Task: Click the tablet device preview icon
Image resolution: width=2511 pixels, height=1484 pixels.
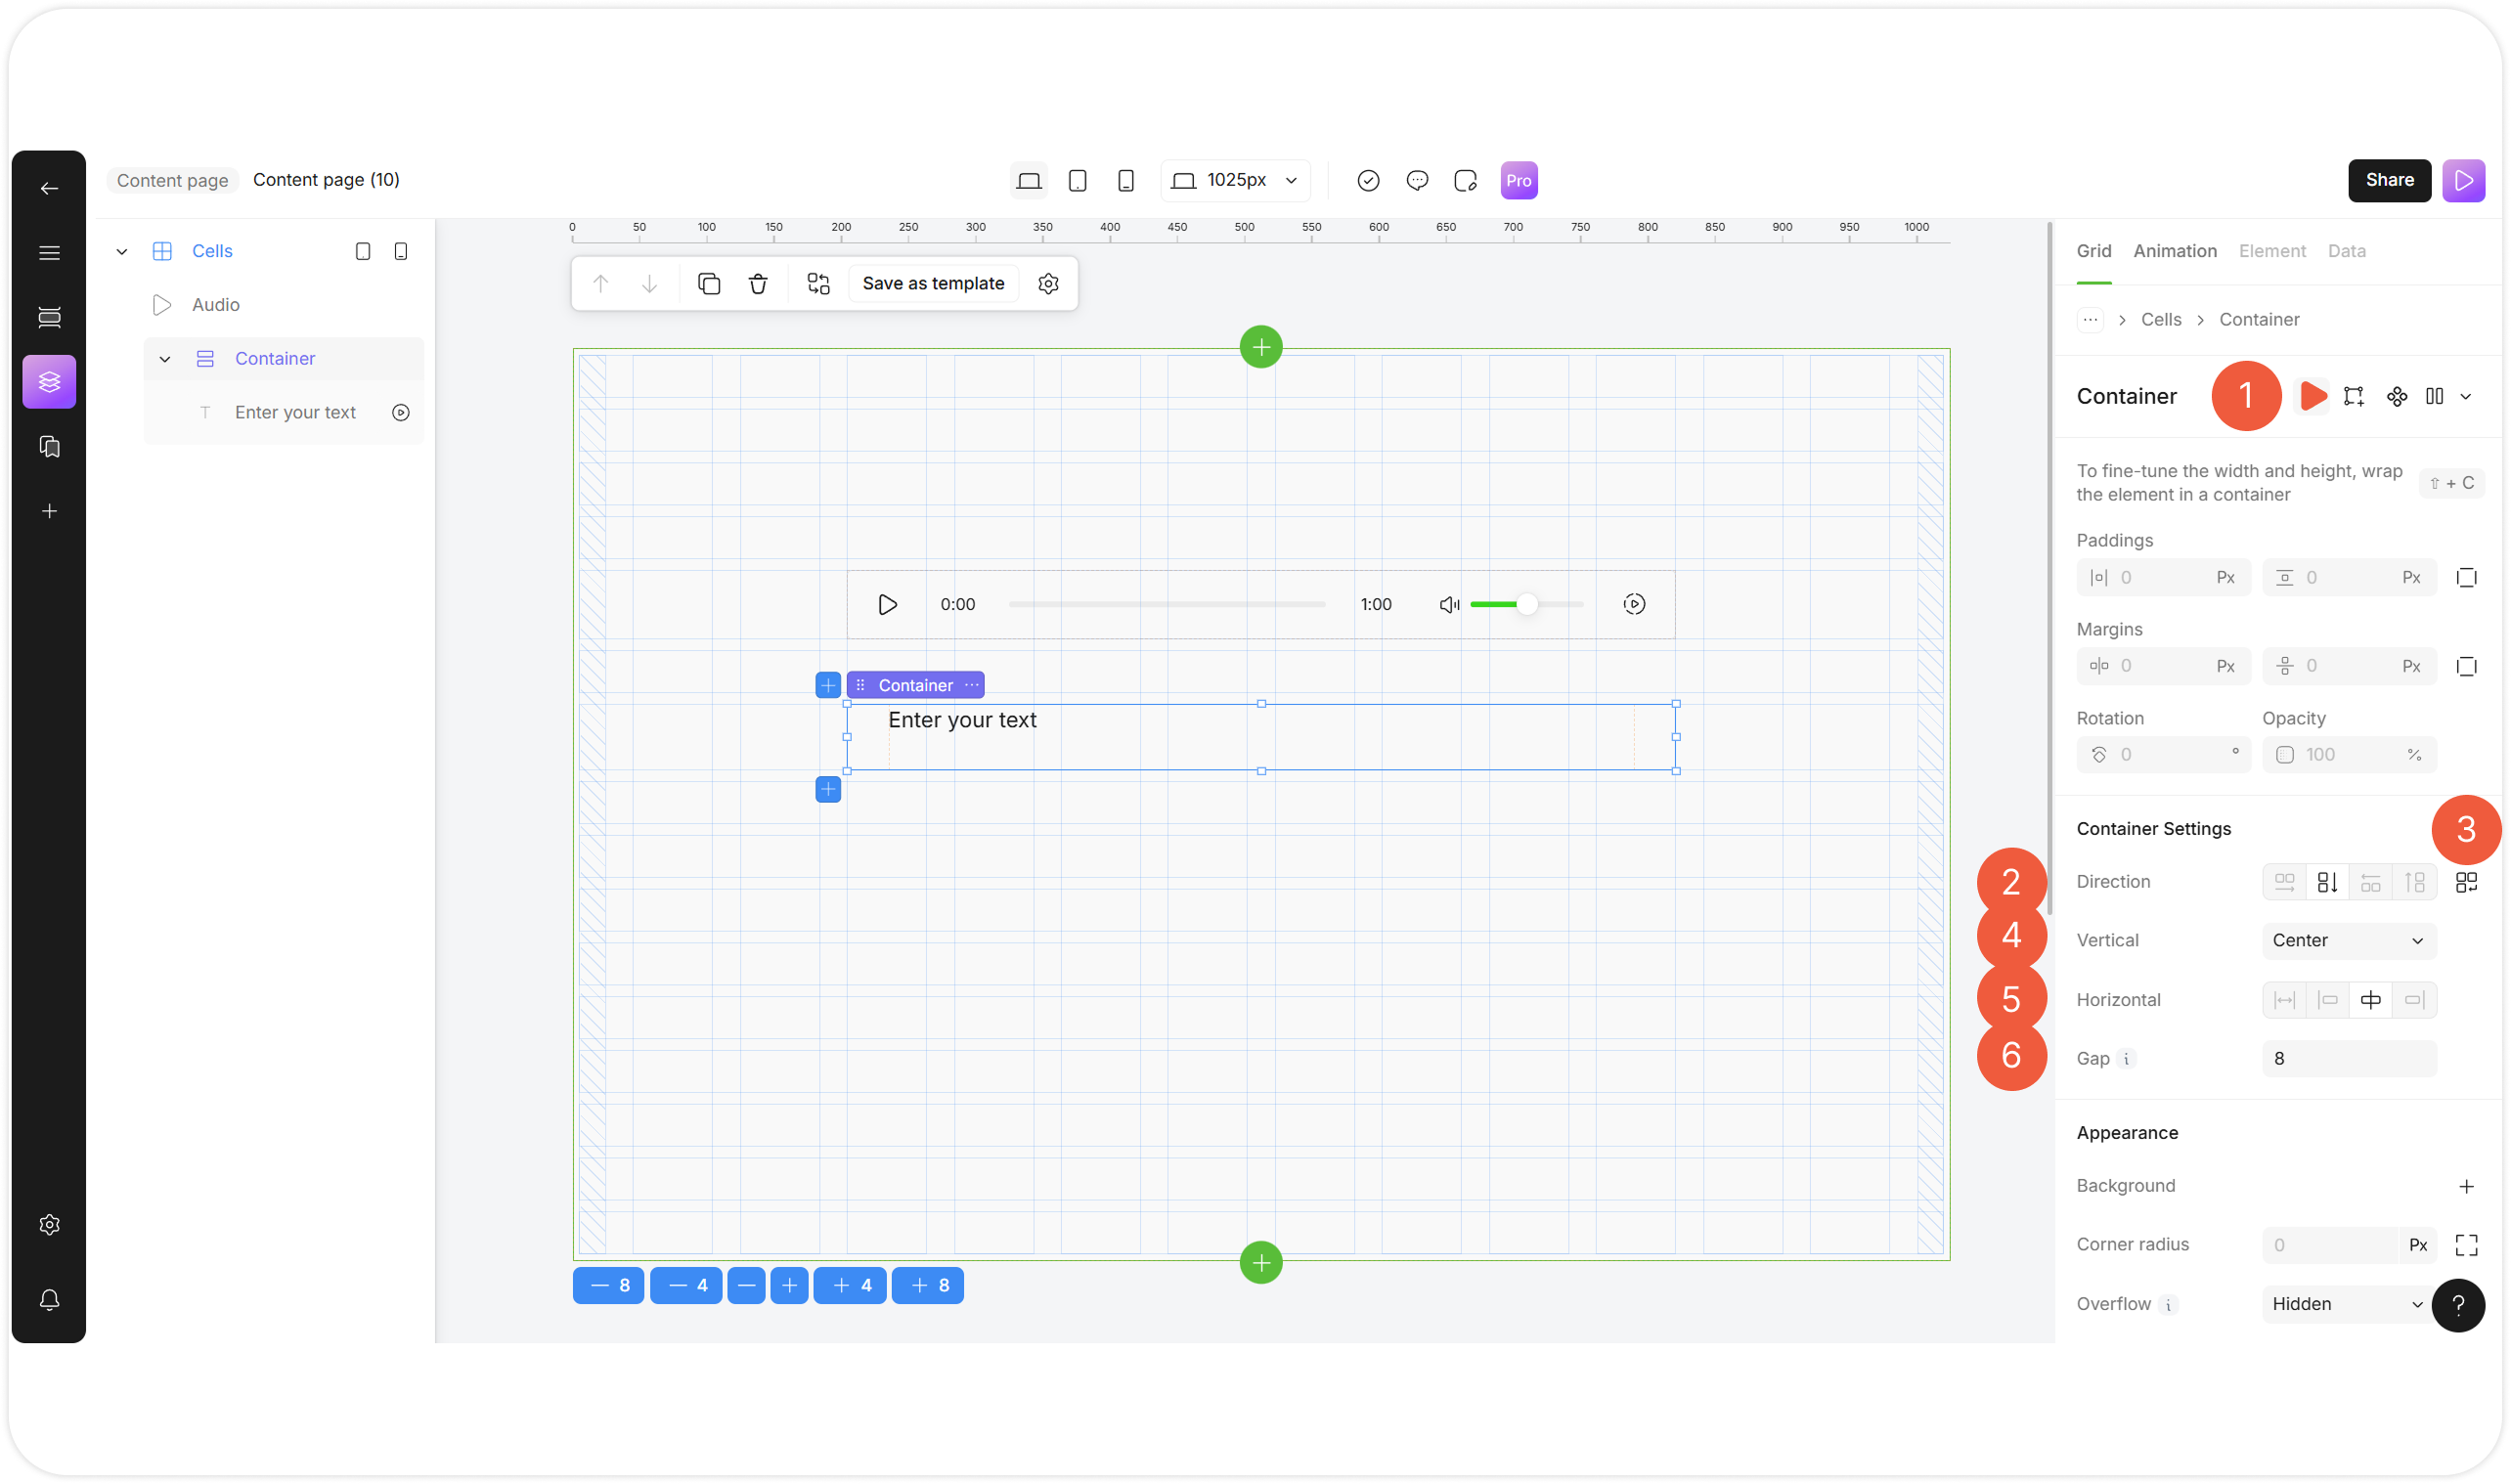Action: (x=1077, y=180)
